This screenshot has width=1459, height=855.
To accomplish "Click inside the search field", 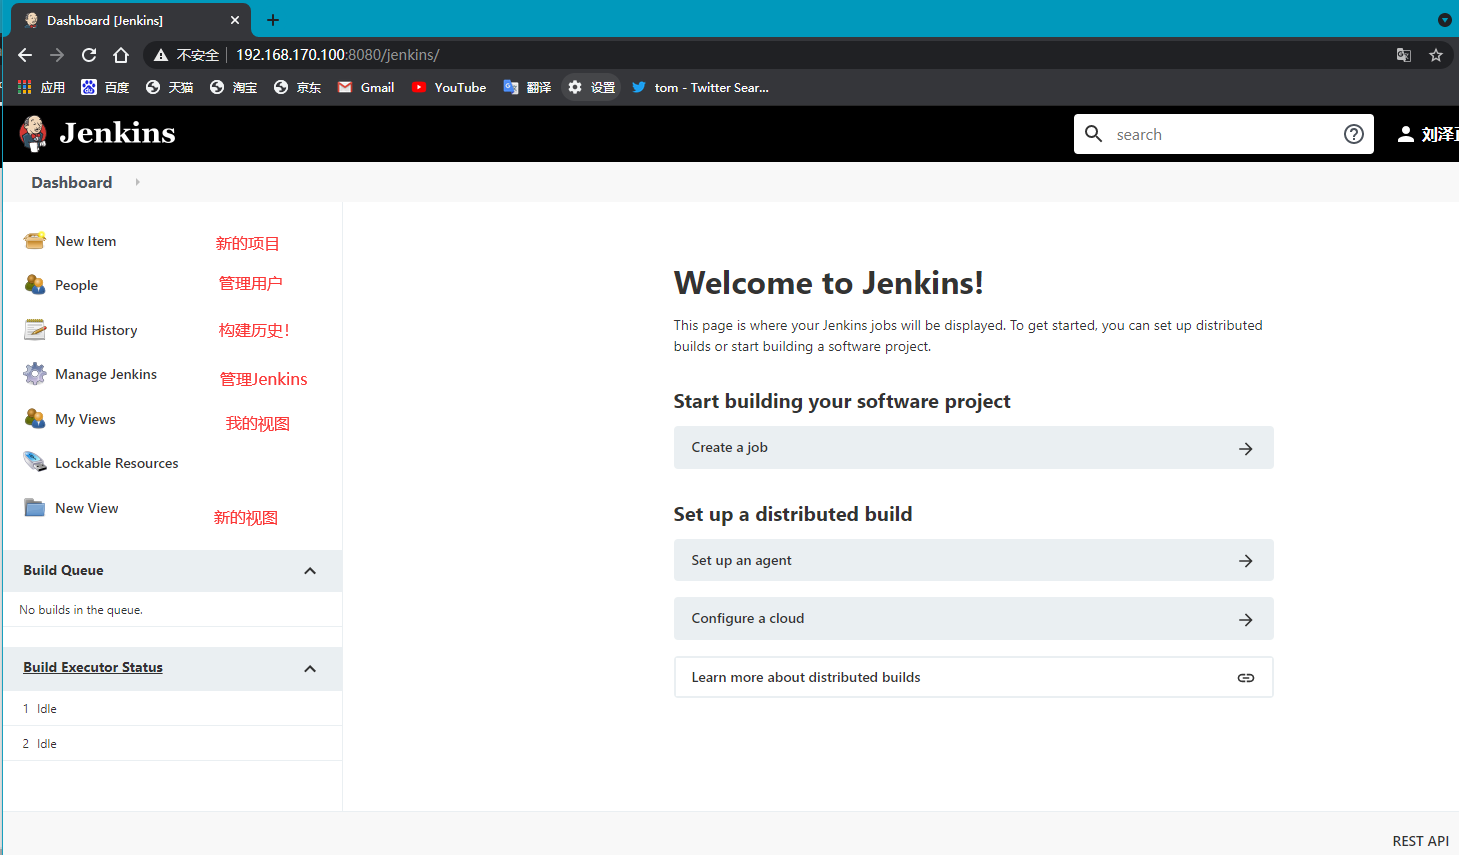I will [1200, 133].
